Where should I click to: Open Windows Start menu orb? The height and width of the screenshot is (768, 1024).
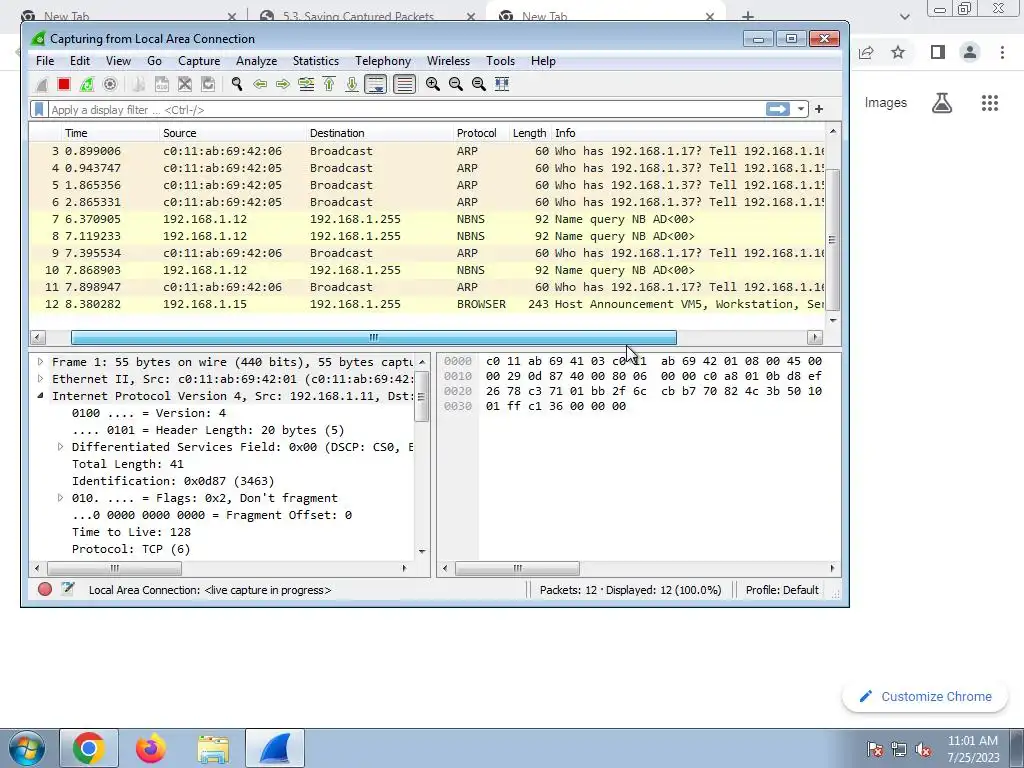pyautogui.click(x=27, y=748)
